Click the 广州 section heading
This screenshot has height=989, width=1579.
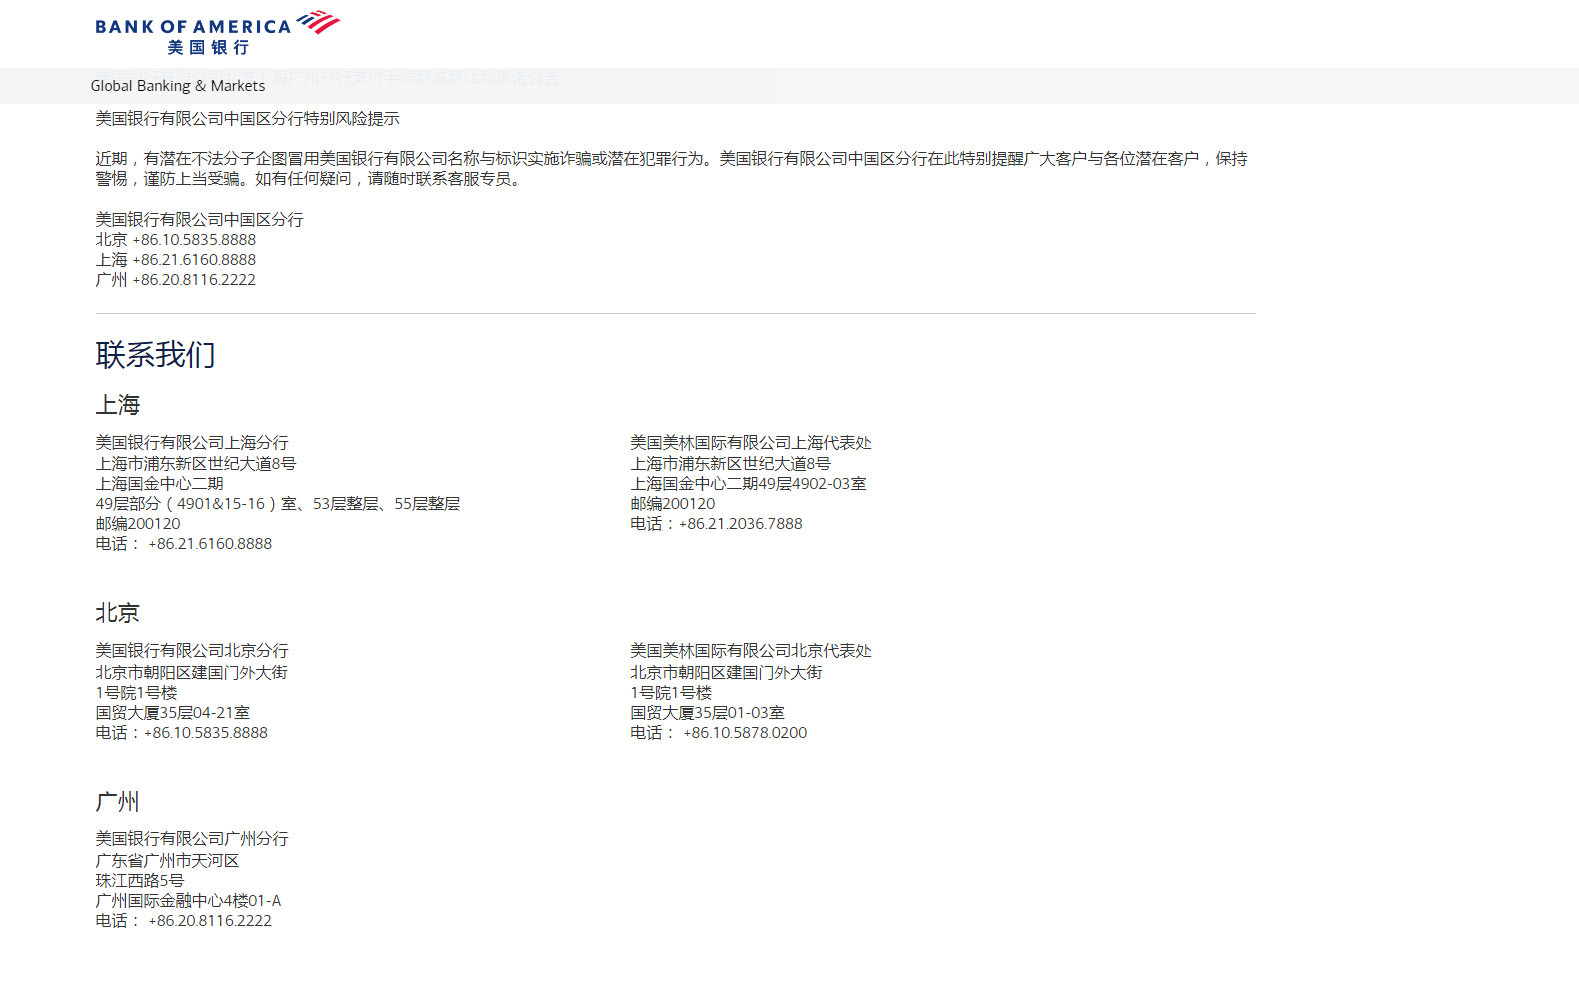click(x=118, y=801)
